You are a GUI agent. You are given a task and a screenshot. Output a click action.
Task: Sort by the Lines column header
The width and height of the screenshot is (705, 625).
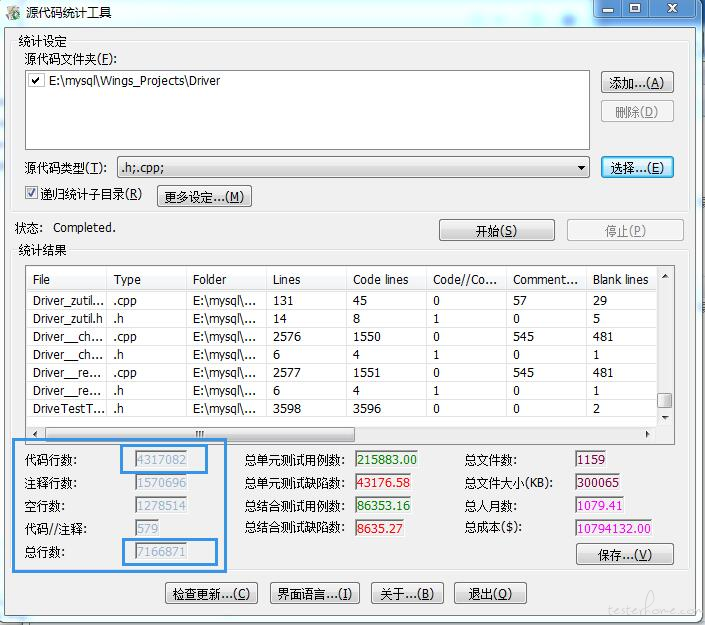(307, 279)
